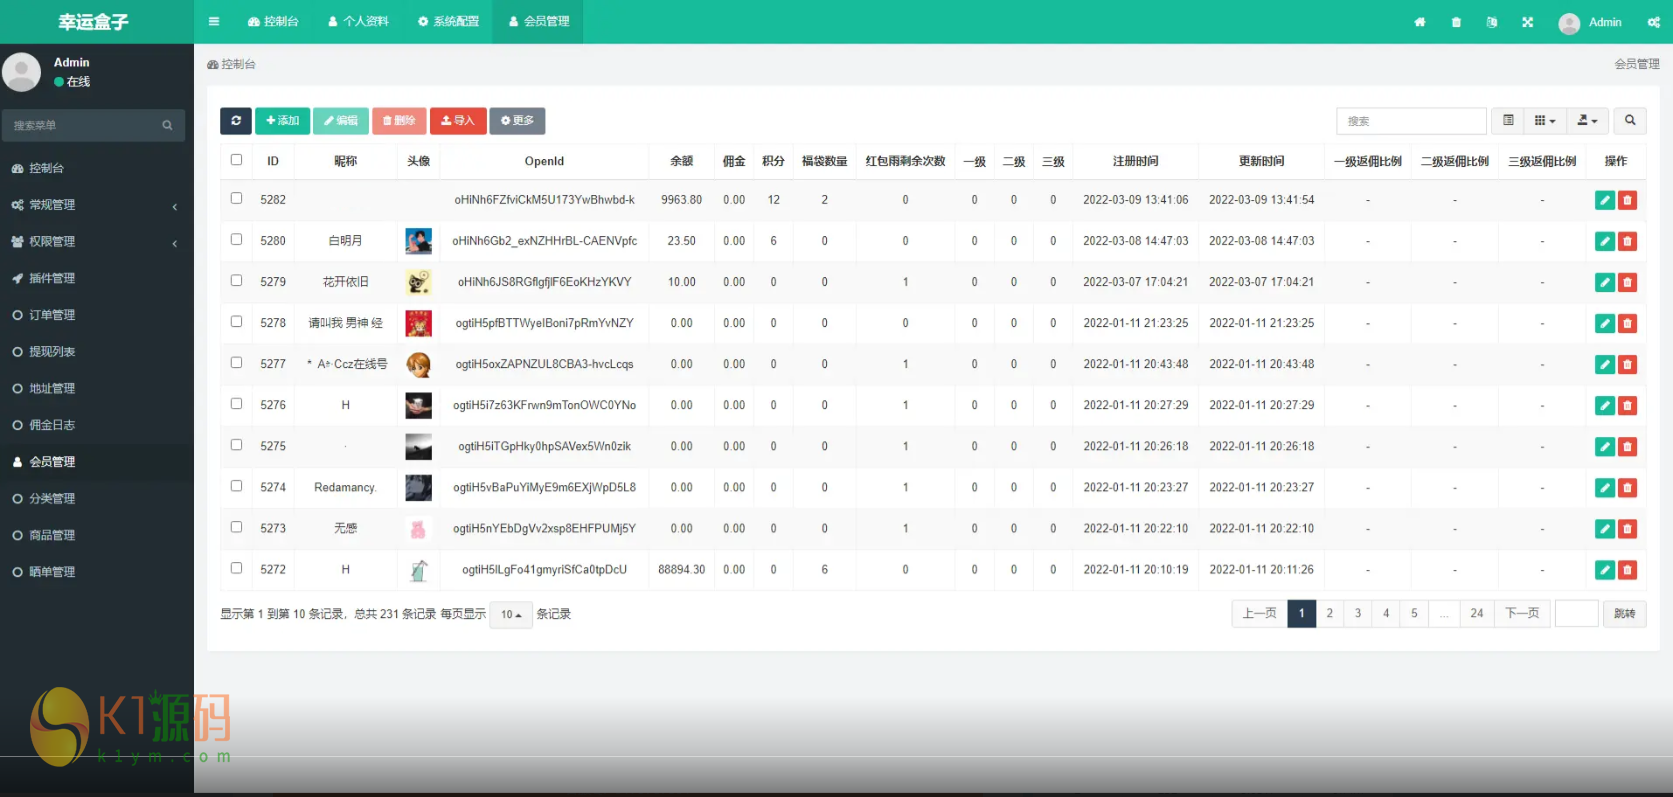
Task: Check the row 5280 checkbox
Action: coord(236,239)
